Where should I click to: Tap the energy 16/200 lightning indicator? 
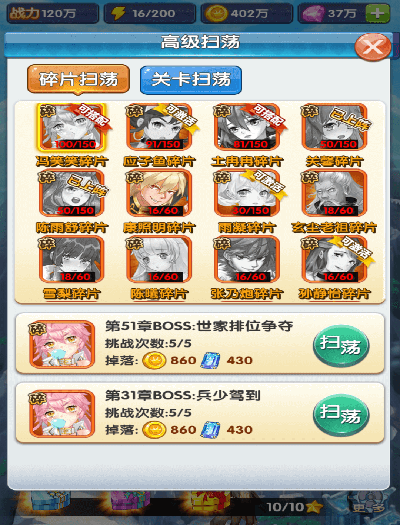coord(150,13)
